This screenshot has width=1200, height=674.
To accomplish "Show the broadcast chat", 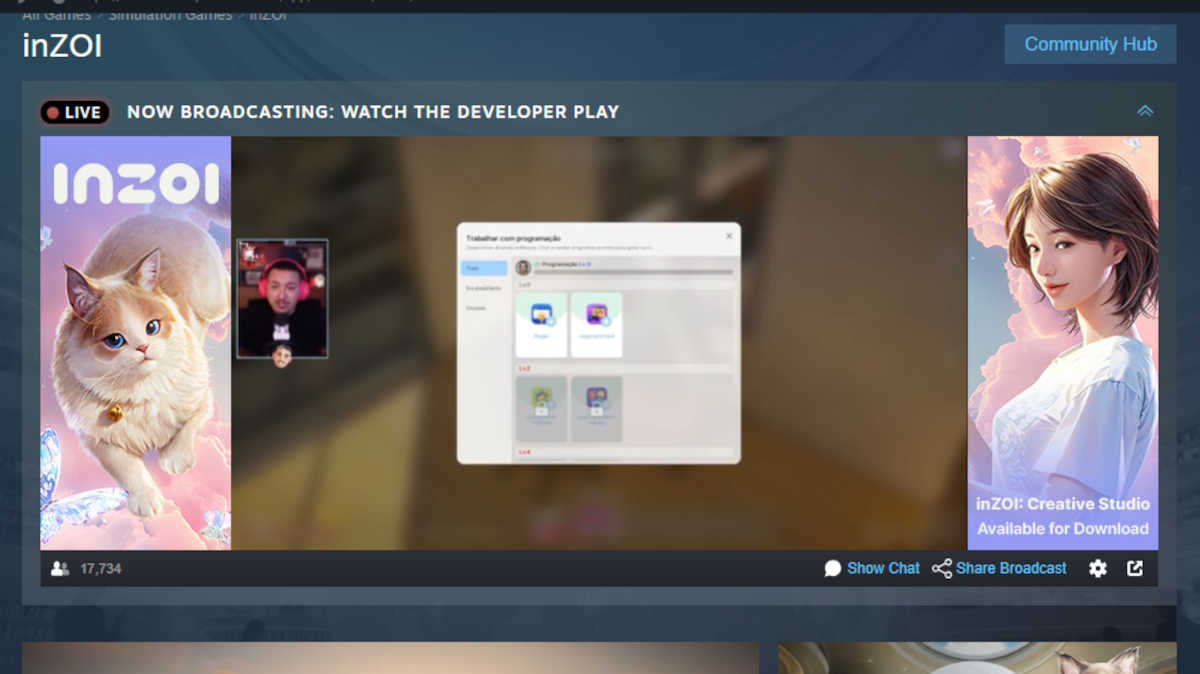I will click(883, 568).
